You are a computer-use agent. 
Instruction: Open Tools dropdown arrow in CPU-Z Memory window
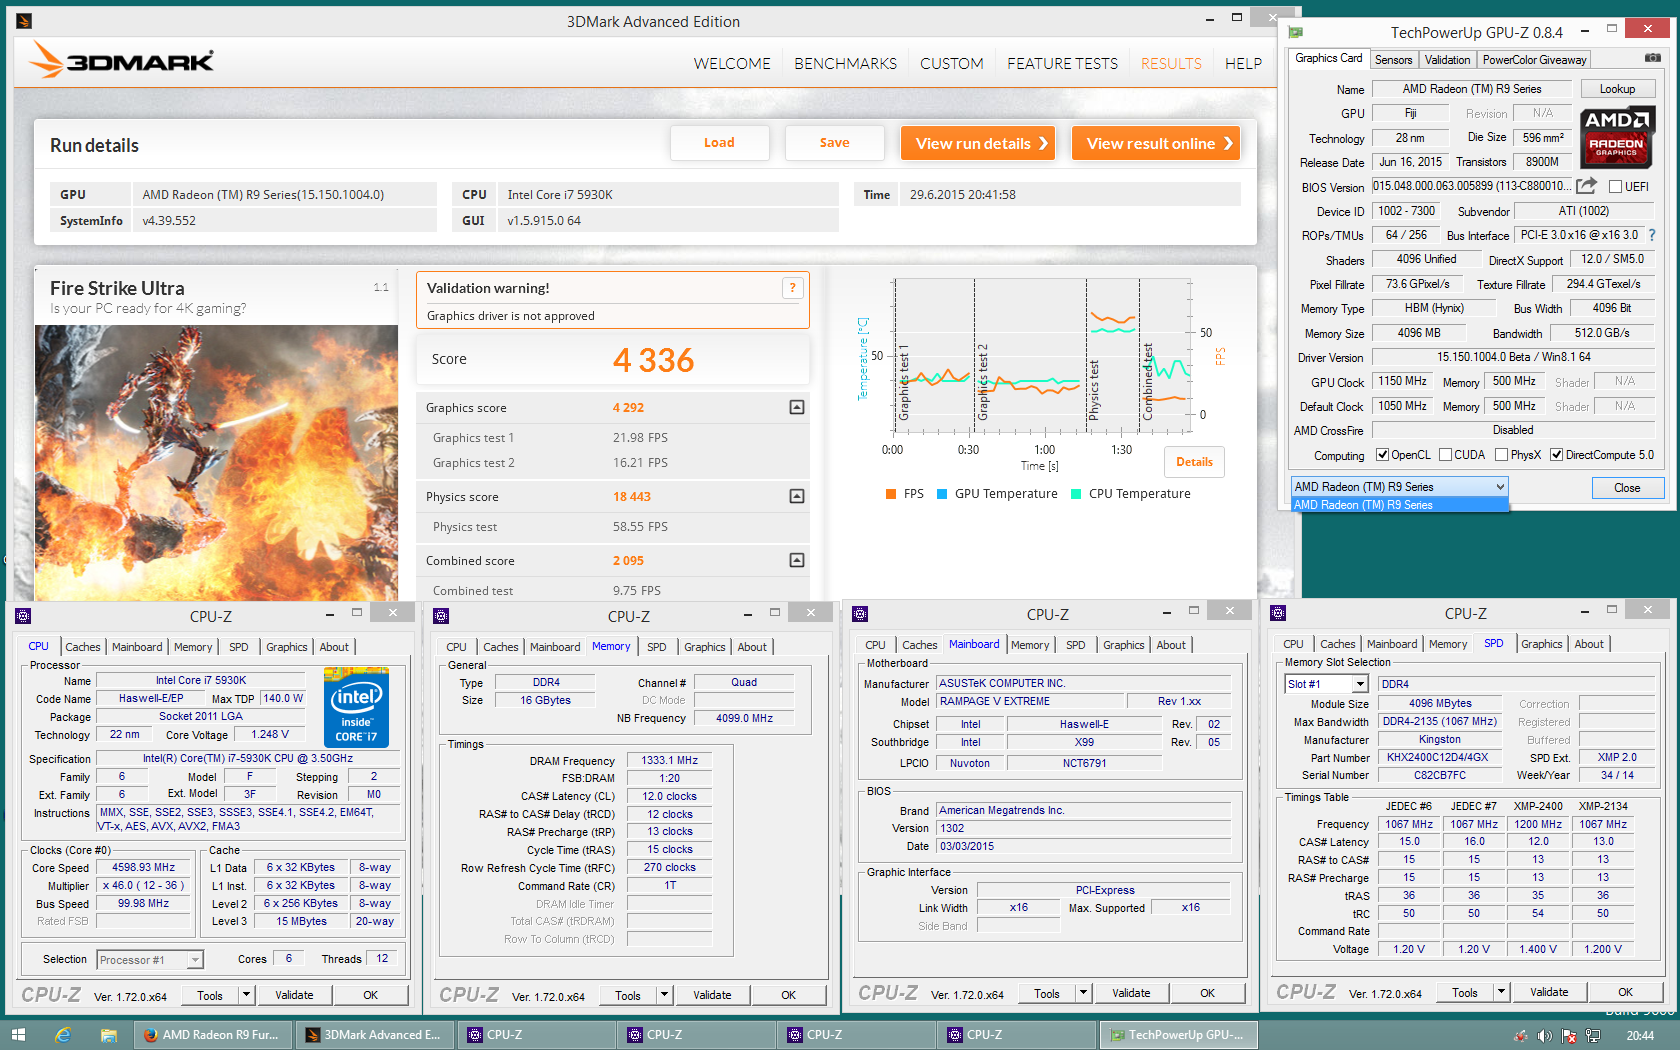[664, 995]
